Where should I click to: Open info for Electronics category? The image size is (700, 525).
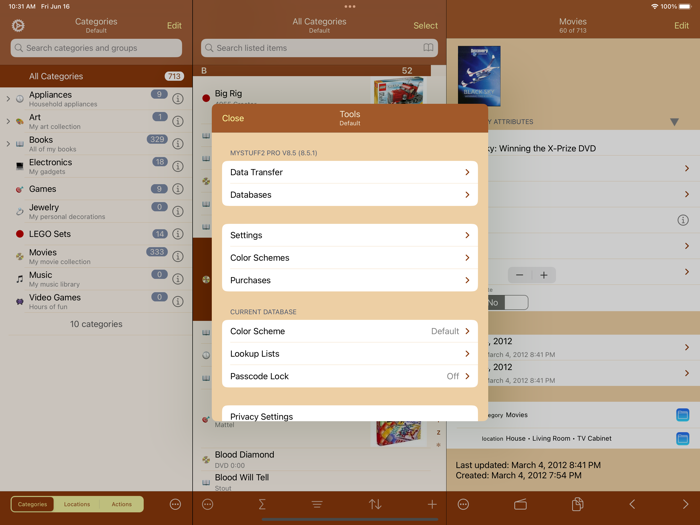click(178, 166)
